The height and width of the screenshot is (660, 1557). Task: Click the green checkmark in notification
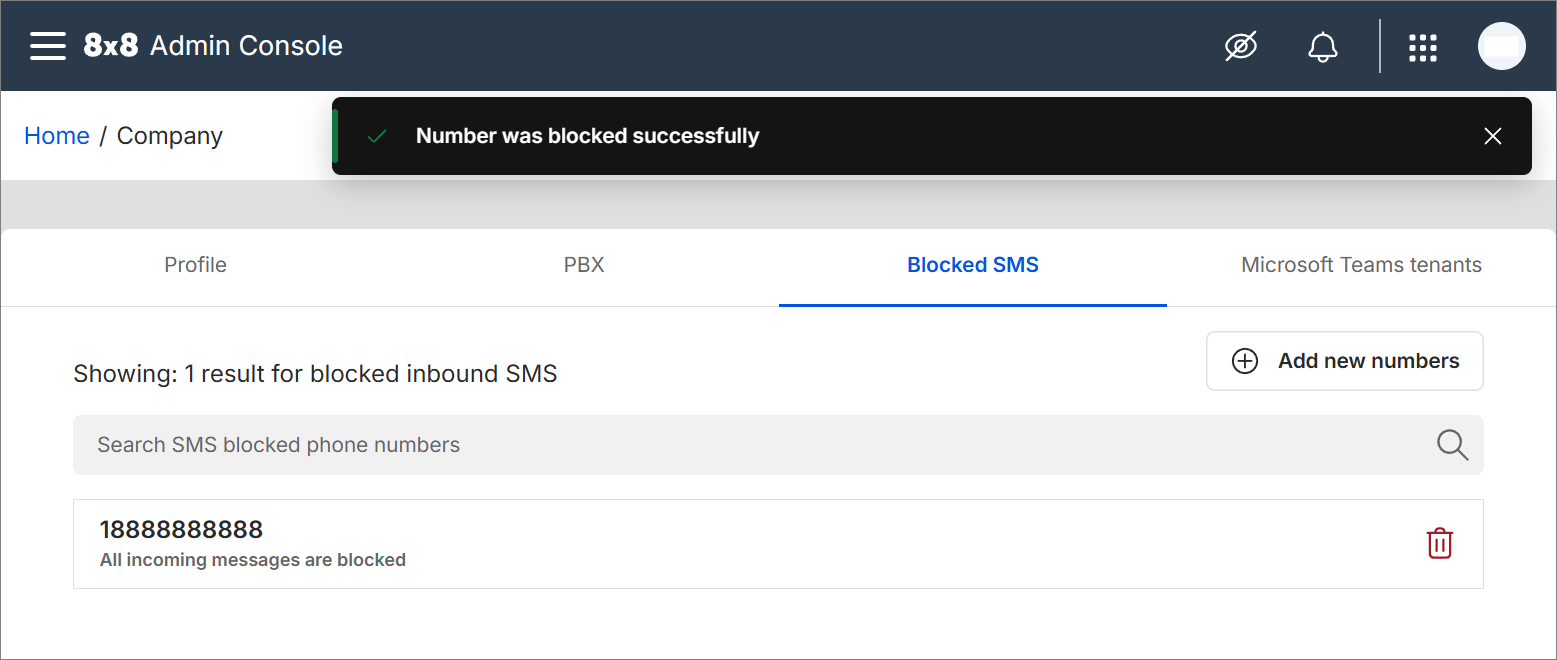point(377,136)
